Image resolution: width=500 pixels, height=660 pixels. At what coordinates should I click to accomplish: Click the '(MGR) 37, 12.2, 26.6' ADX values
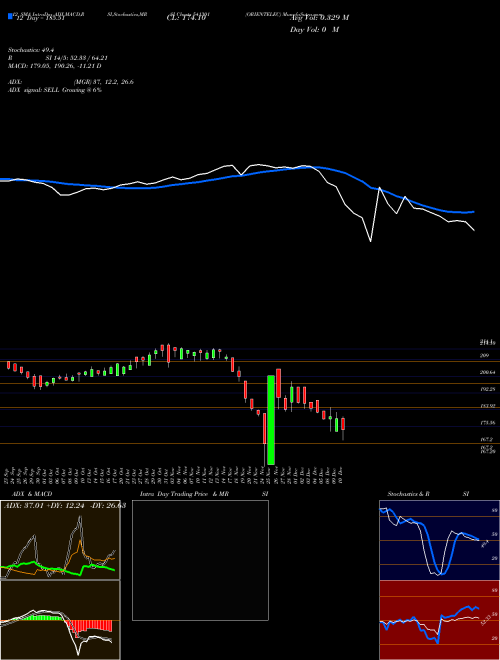[x=104, y=82]
